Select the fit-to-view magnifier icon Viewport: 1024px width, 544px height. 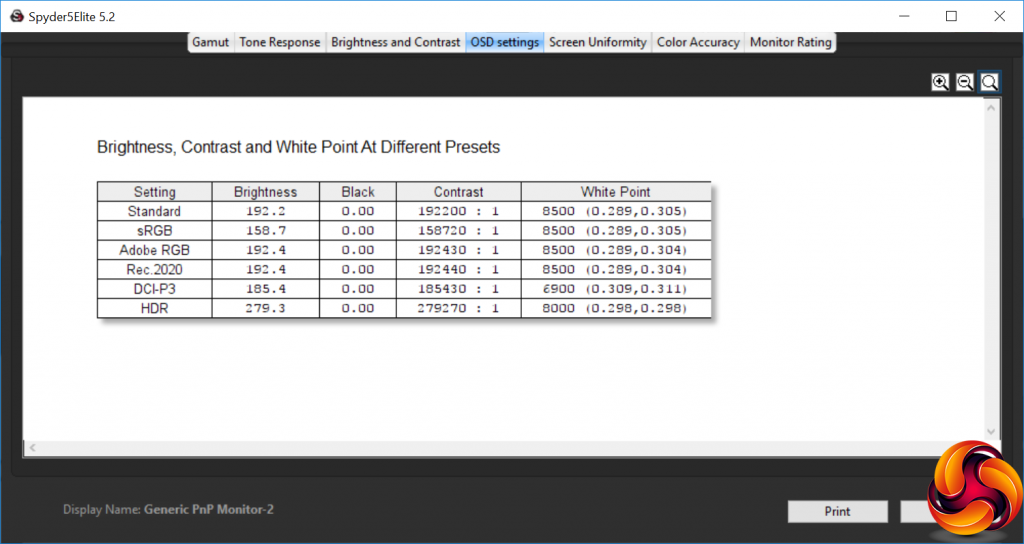click(x=989, y=82)
